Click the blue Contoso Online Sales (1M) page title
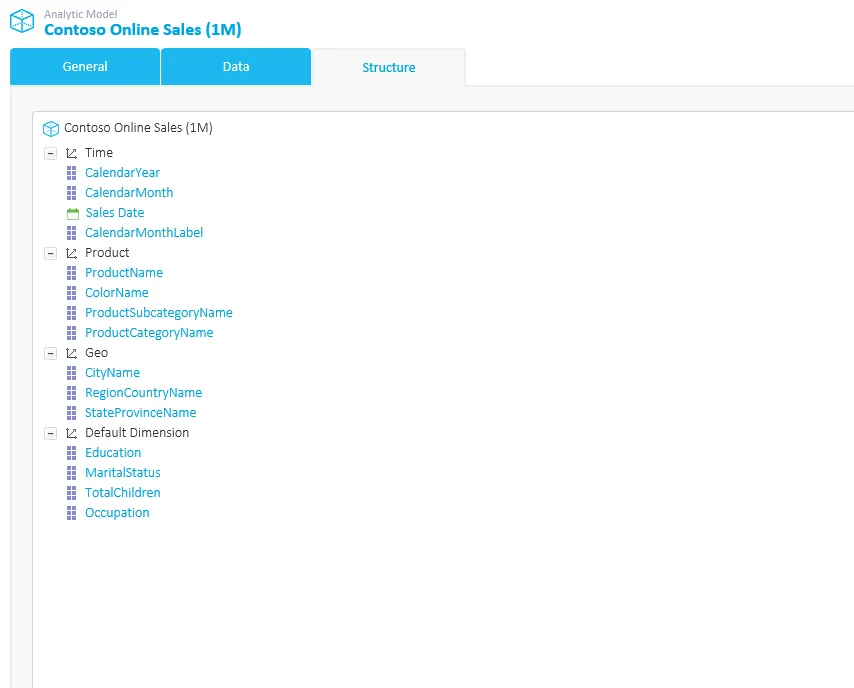Image resolution: width=854 pixels, height=688 pixels. click(x=143, y=29)
